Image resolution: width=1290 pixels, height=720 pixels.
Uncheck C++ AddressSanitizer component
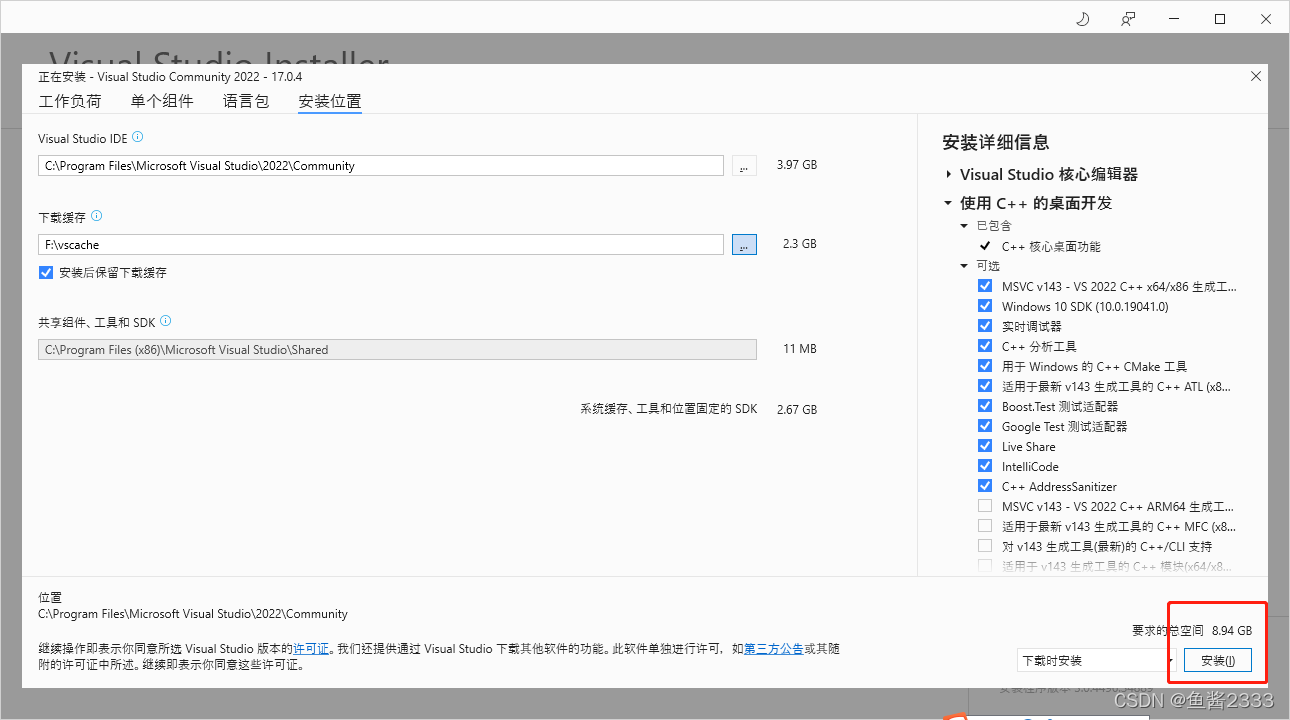coord(985,486)
